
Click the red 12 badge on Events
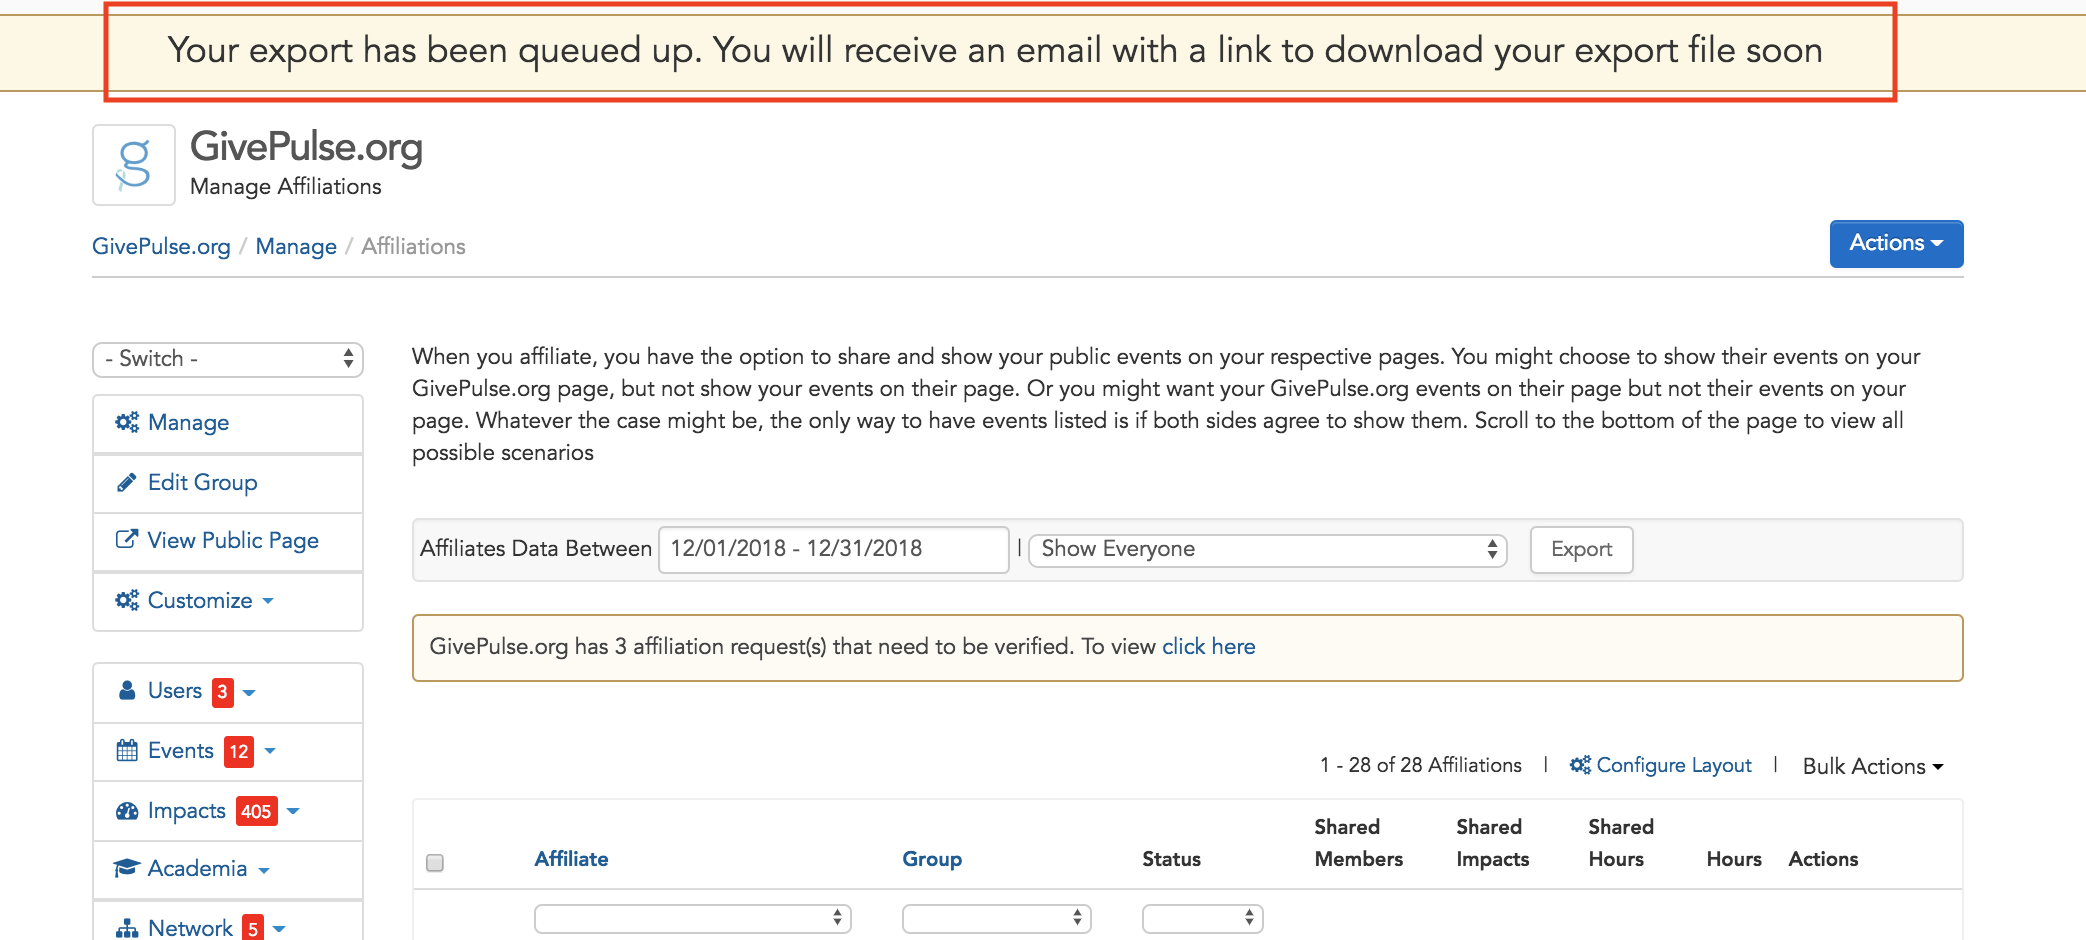click(x=239, y=751)
